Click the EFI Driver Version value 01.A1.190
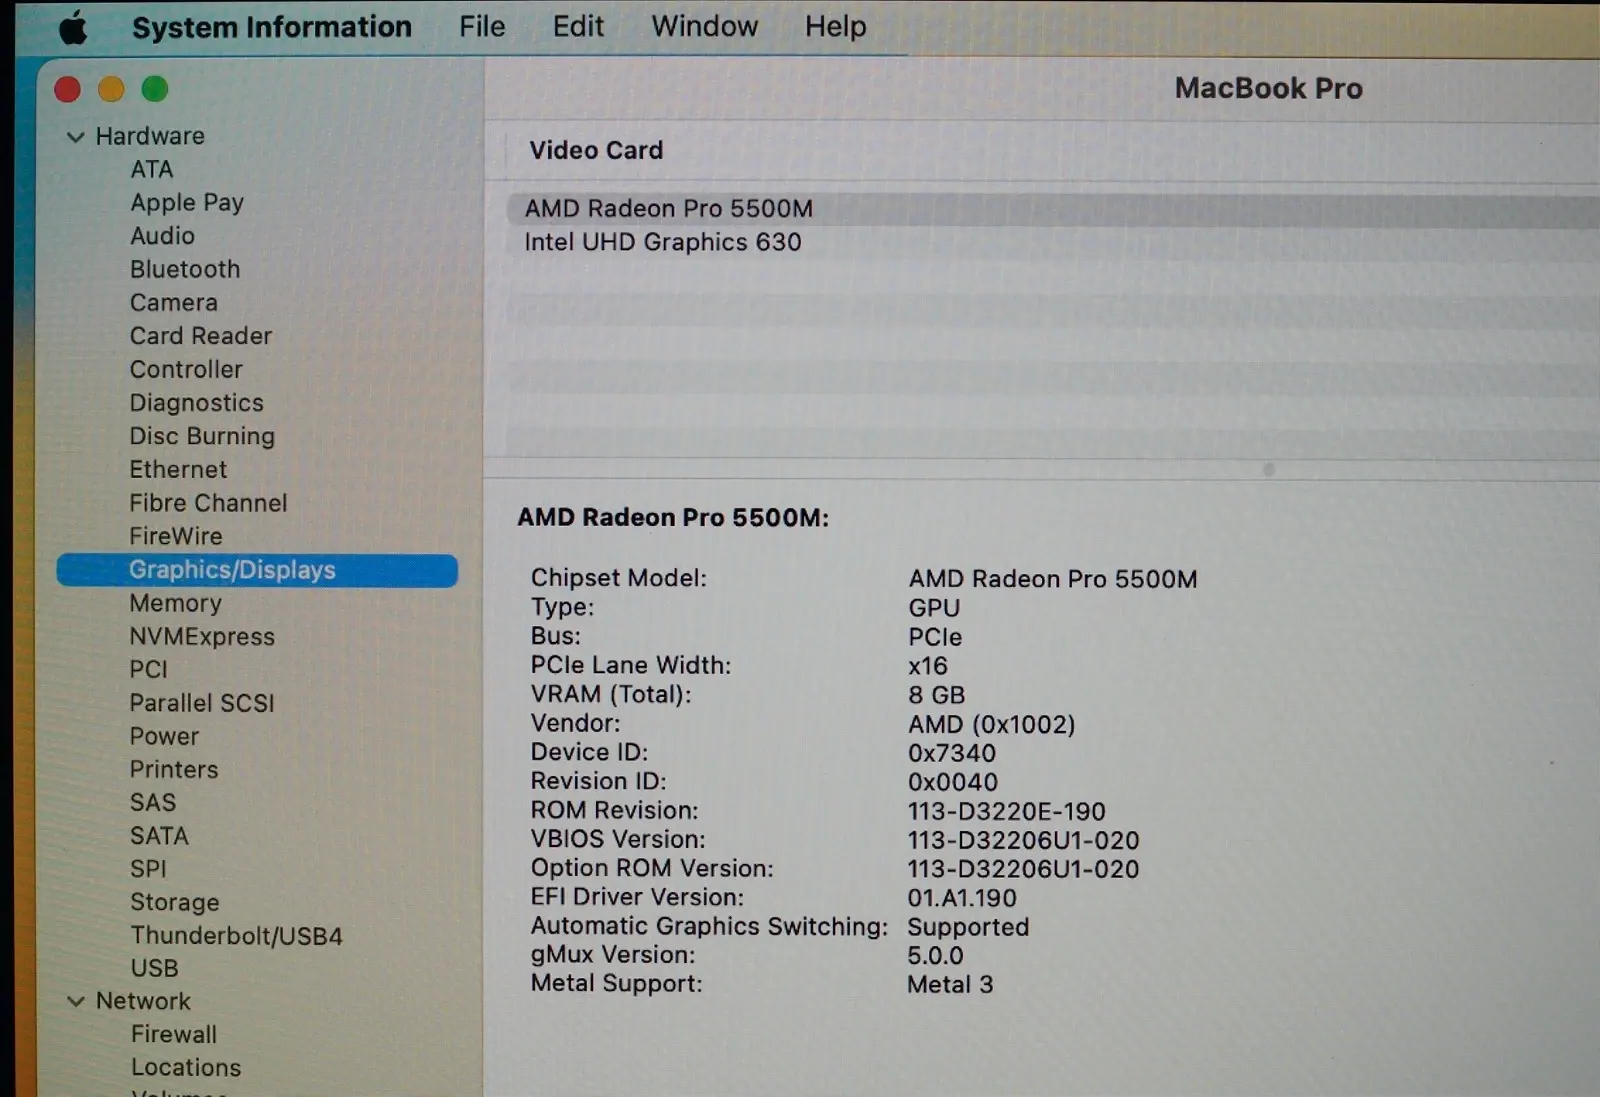 point(962,898)
